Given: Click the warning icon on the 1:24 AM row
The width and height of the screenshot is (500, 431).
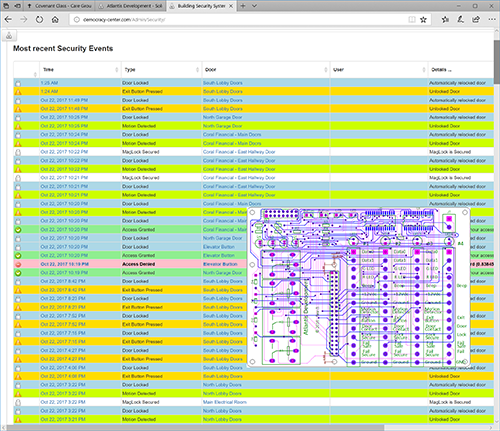Looking at the screenshot, I should click(18, 92).
